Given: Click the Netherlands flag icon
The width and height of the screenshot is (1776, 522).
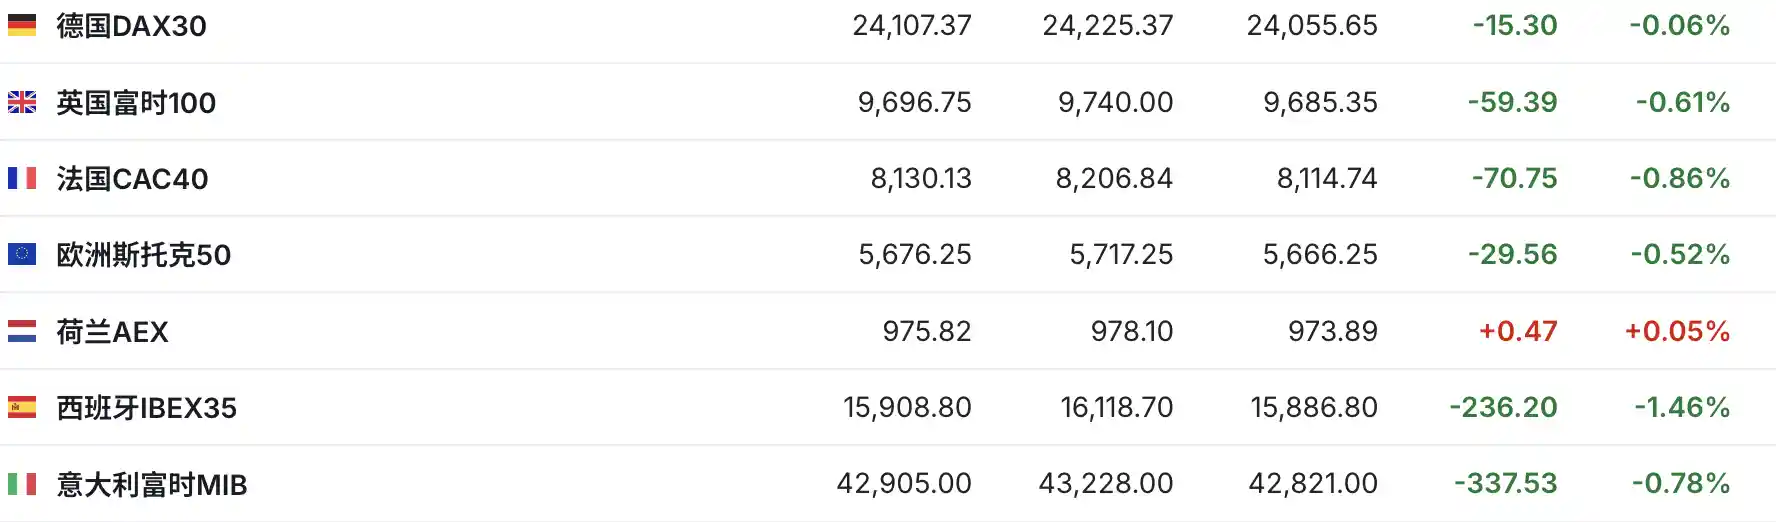Looking at the screenshot, I should tap(22, 331).
